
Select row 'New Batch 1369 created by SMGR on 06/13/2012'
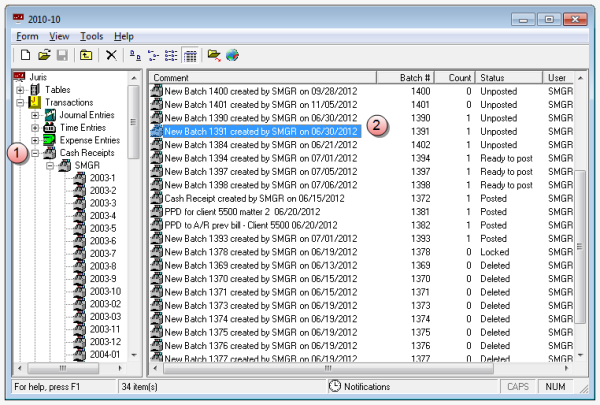point(261,265)
